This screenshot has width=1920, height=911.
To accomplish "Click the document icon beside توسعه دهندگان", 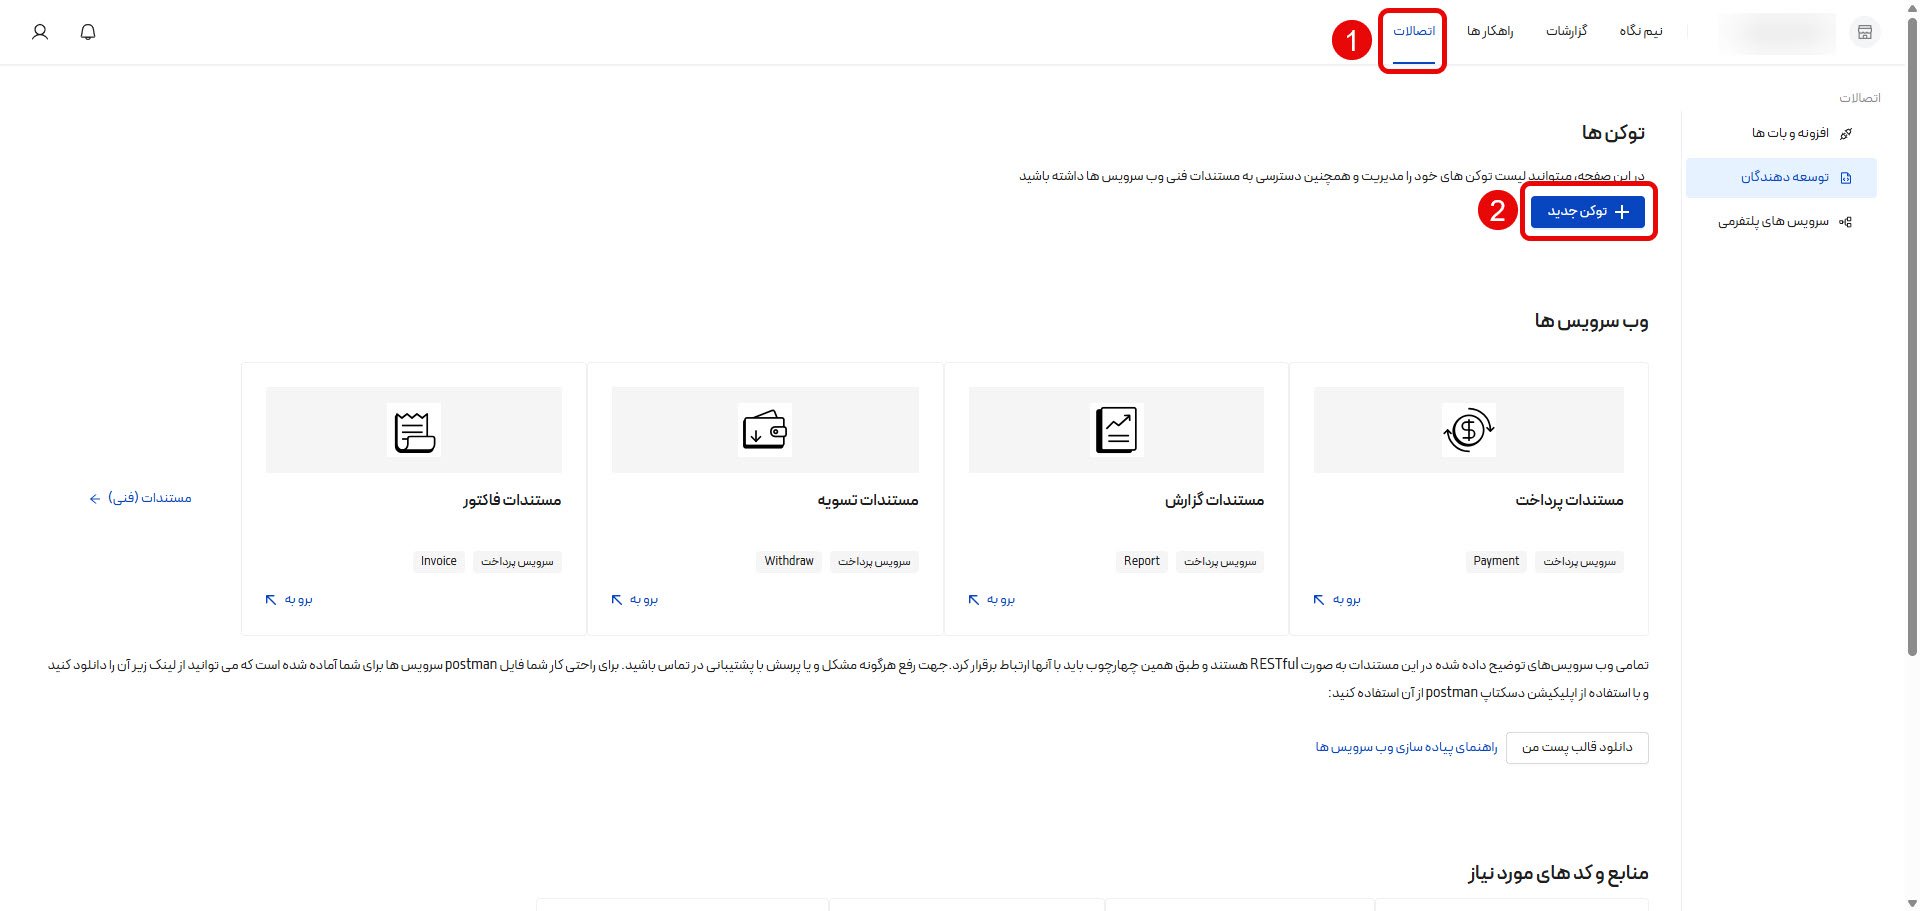I will tap(1846, 178).
